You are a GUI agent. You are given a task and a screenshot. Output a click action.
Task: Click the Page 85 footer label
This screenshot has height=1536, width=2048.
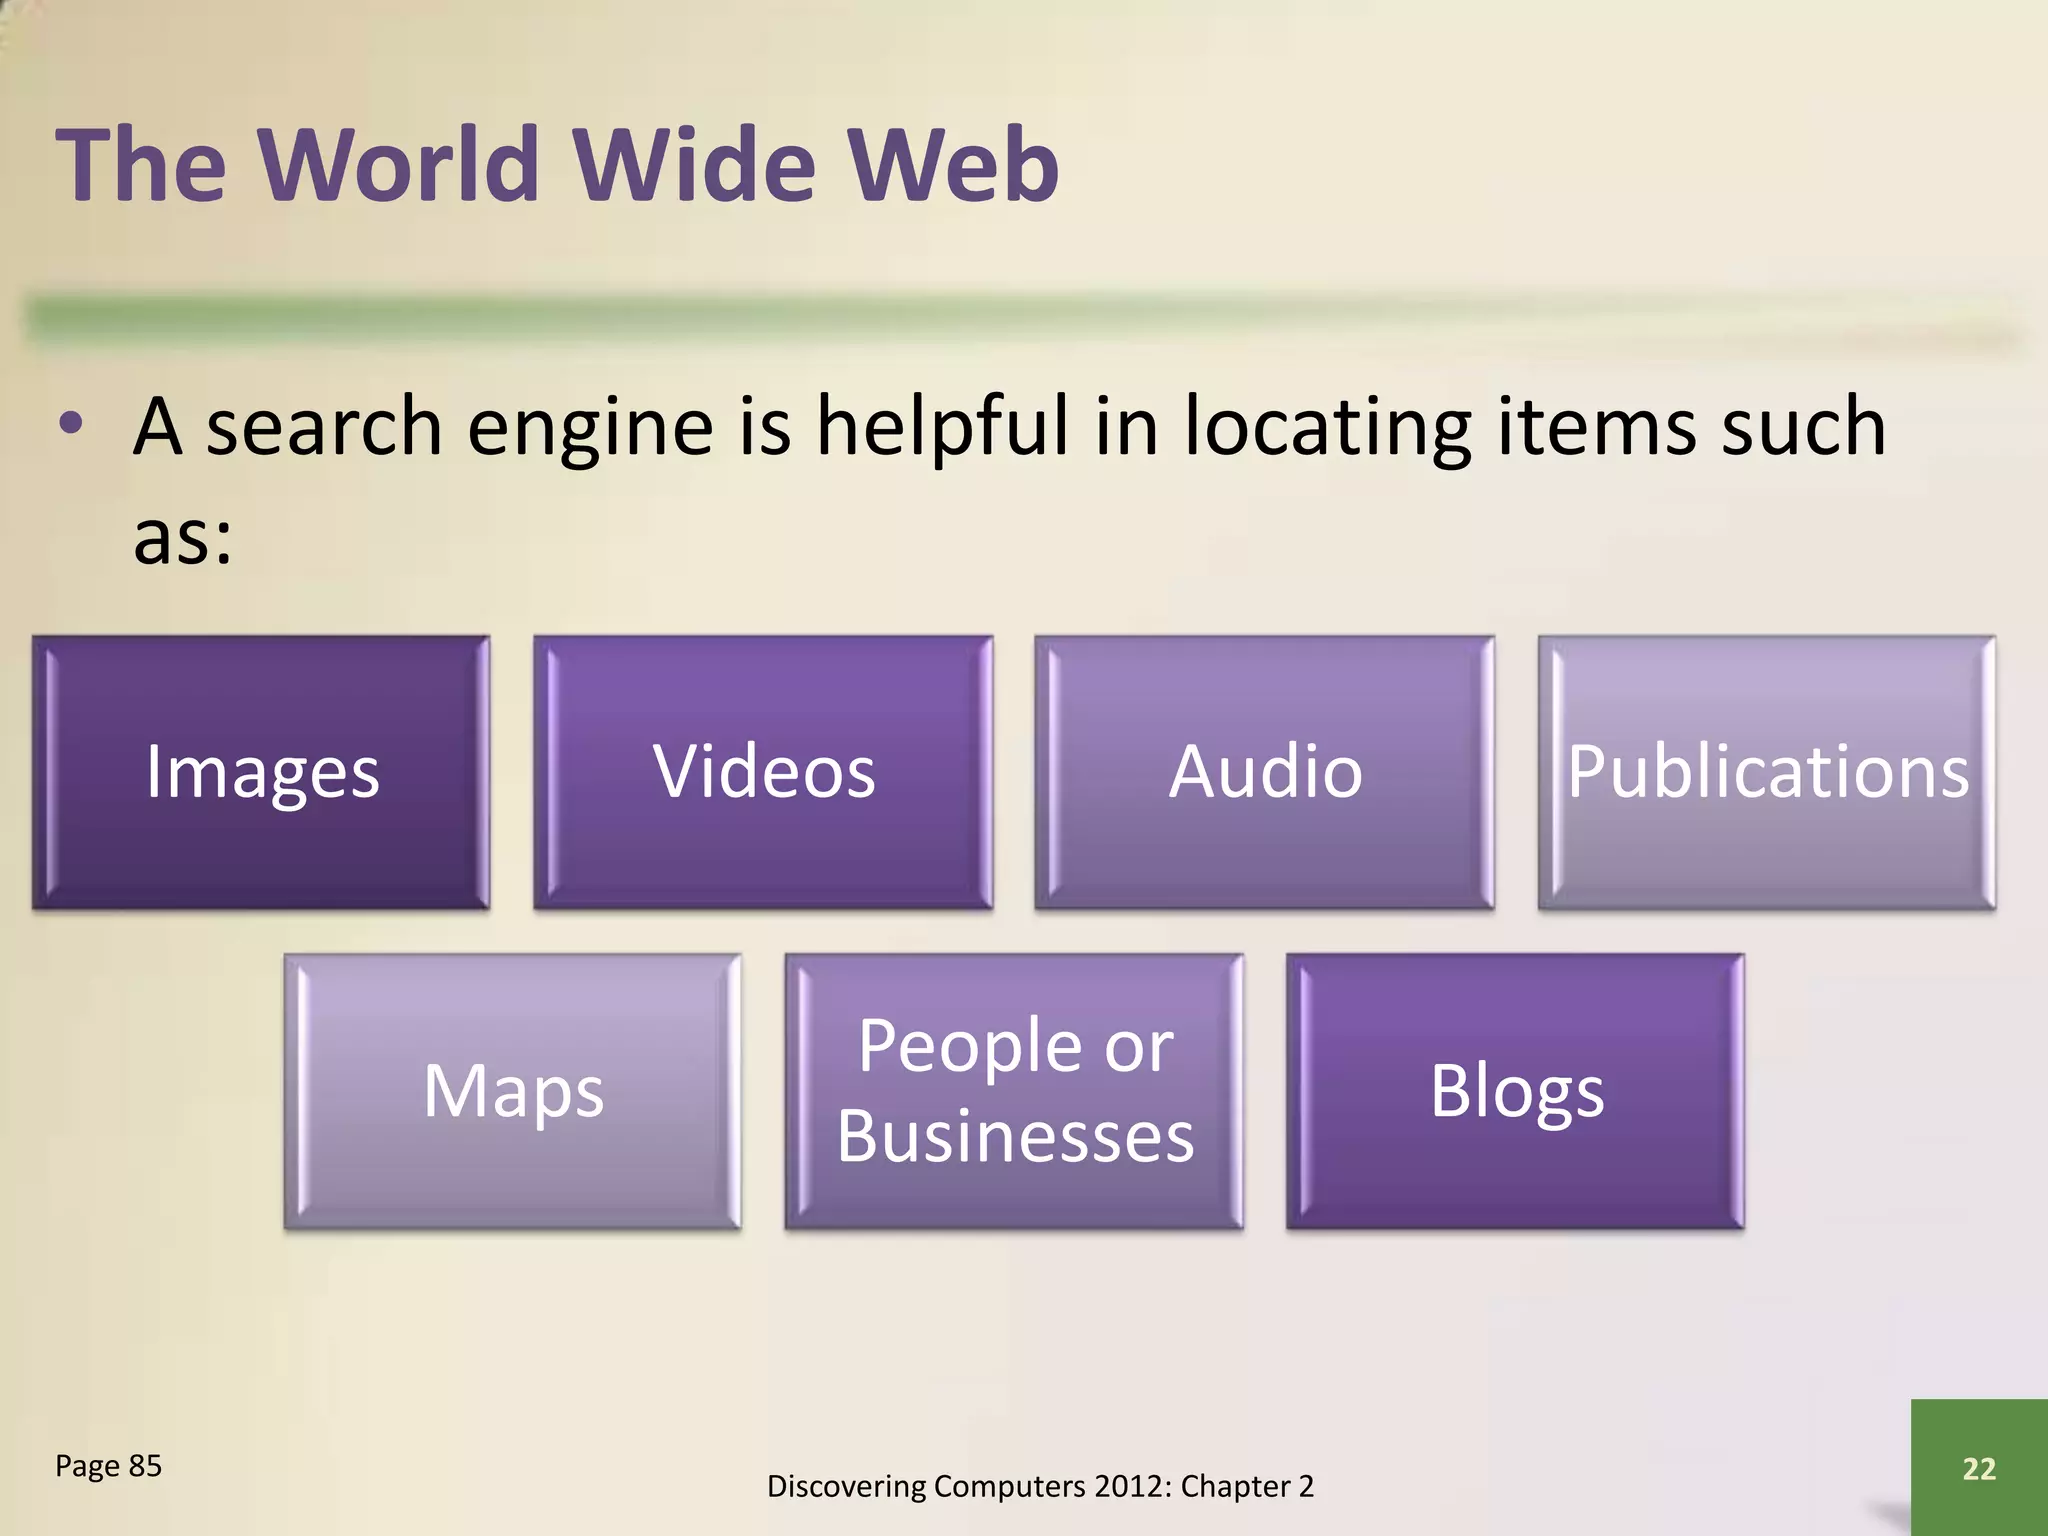[x=108, y=1466]
